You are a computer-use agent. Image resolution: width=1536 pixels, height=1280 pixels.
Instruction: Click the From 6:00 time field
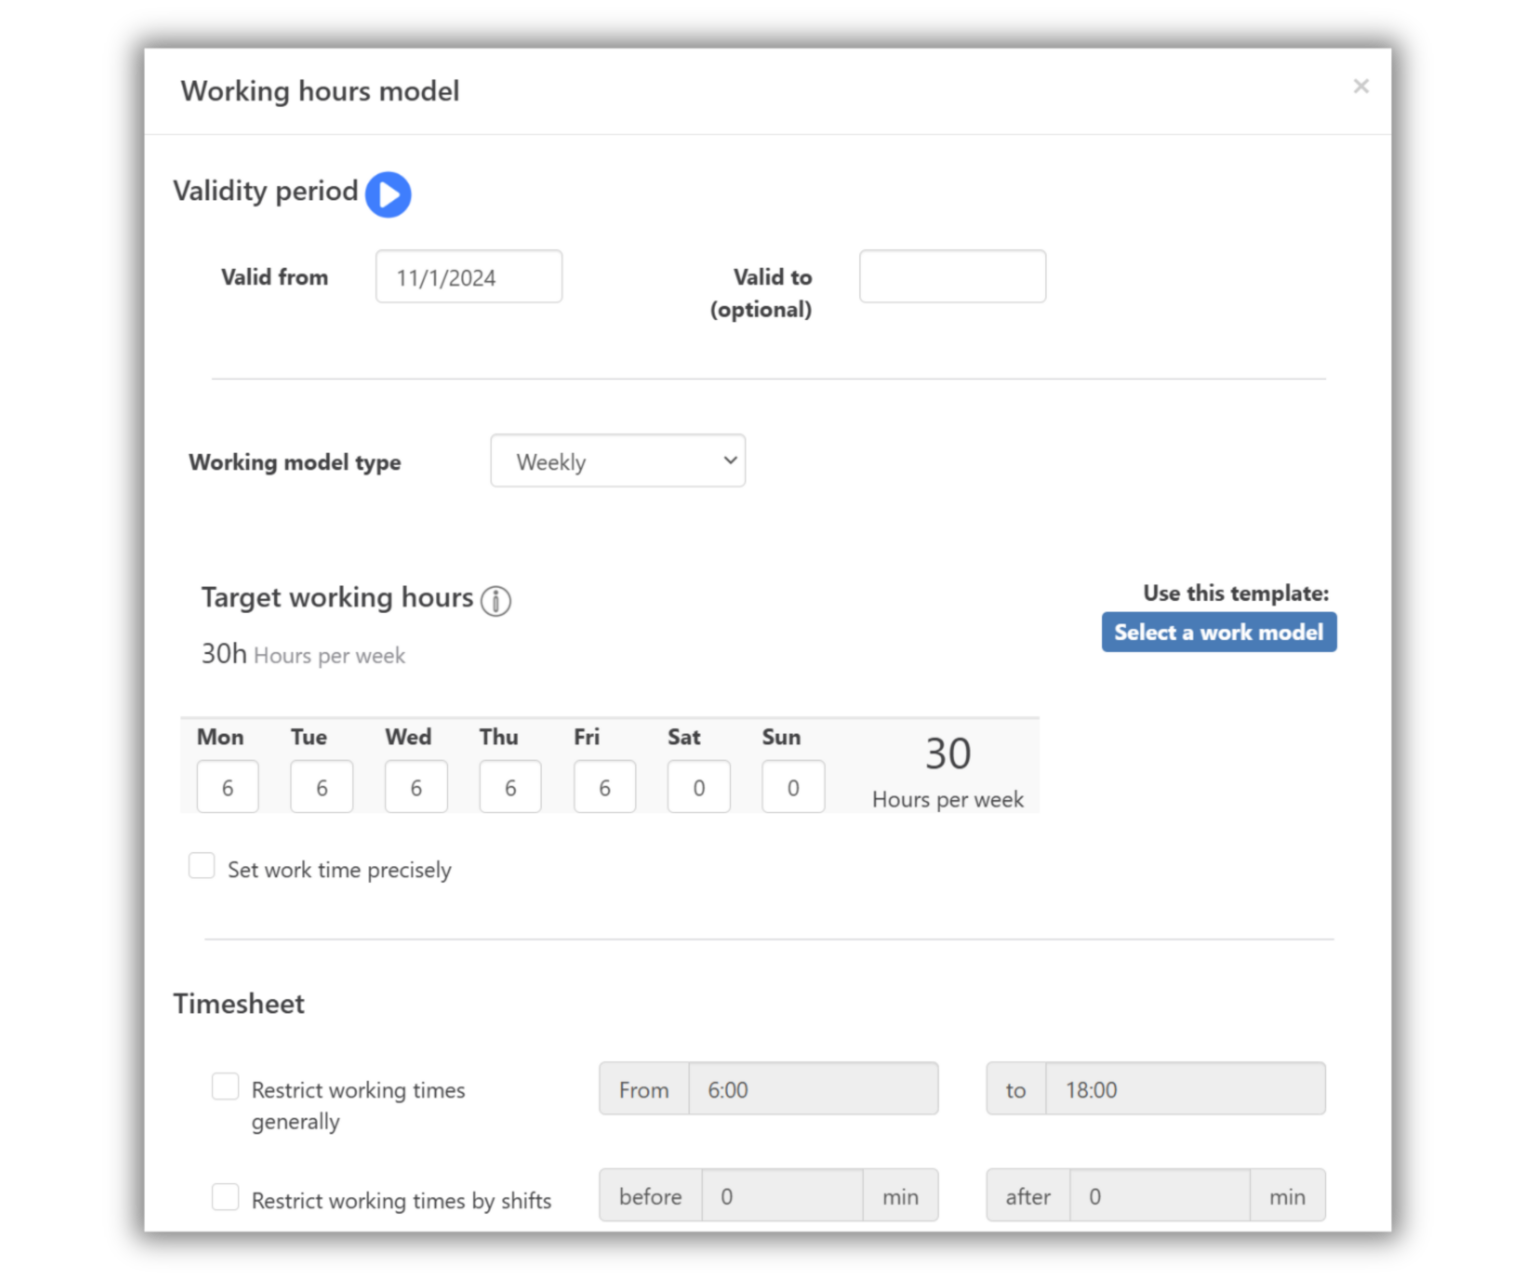tap(814, 1089)
